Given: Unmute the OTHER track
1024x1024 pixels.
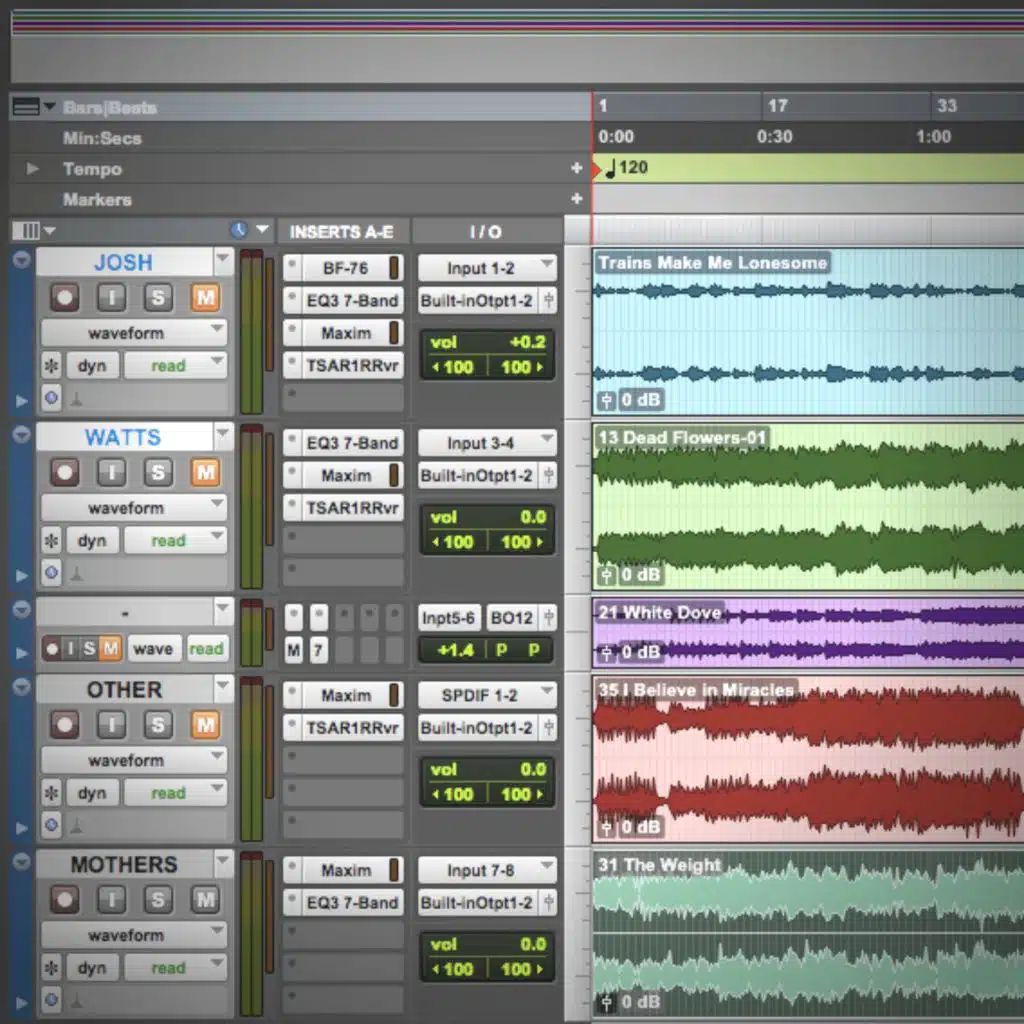Looking at the screenshot, I should pos(205,724).
